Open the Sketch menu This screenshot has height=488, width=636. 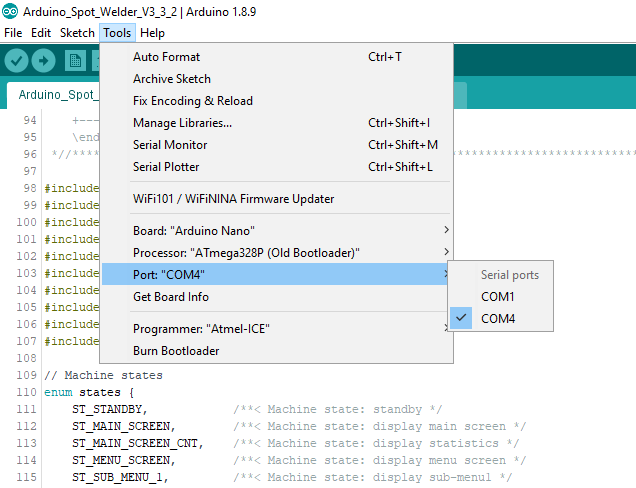click(x=77, y=33)
